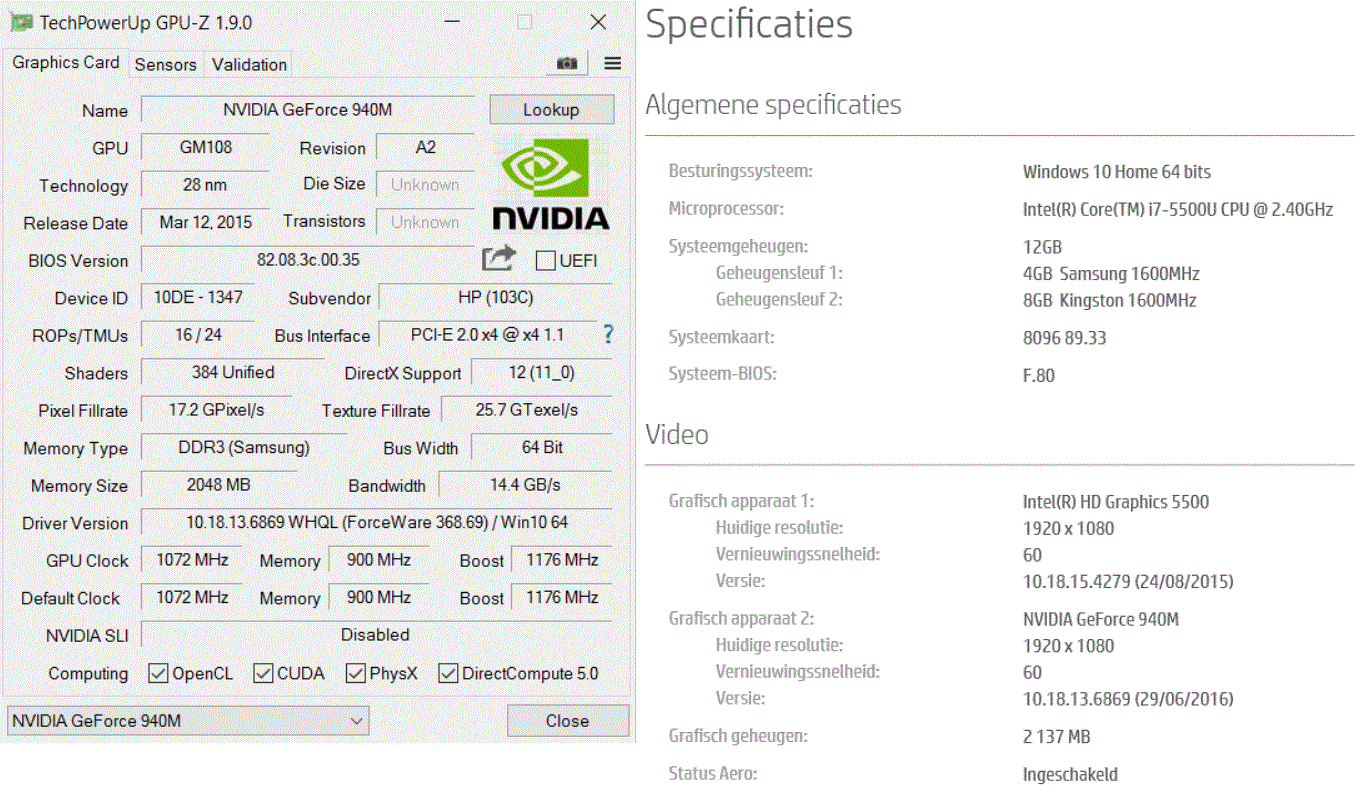Open the hamburger menu icon
Image resolution: width=1355 pixels, height=791 pixels.
(613, 64)
